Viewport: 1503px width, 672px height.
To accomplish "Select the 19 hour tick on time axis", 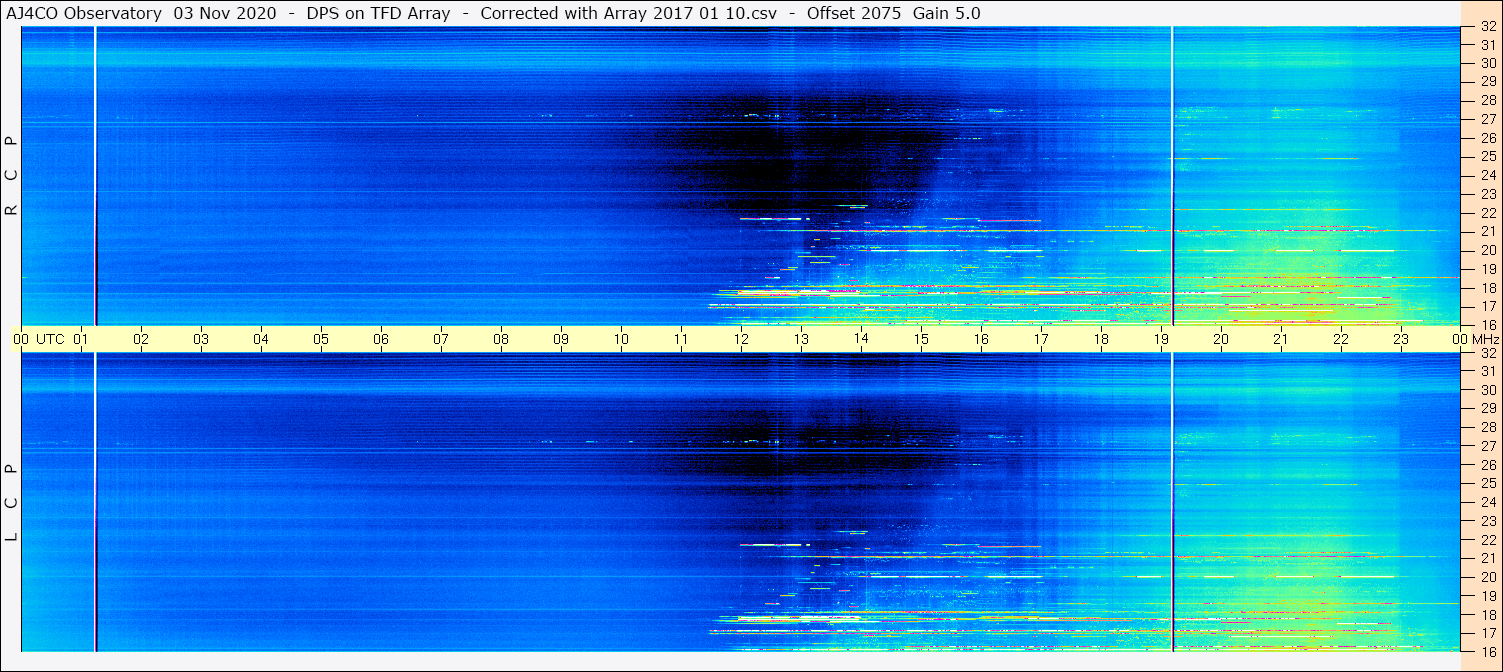I will pyautogui.click(x=1161, y=339).
